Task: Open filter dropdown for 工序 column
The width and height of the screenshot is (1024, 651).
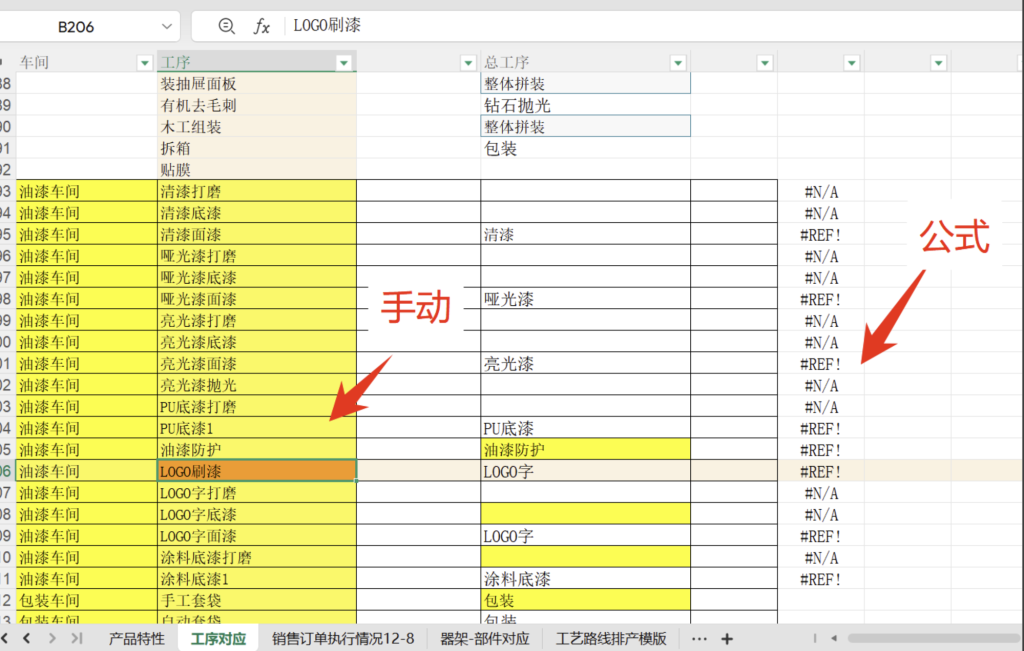Action: point(344,63)
